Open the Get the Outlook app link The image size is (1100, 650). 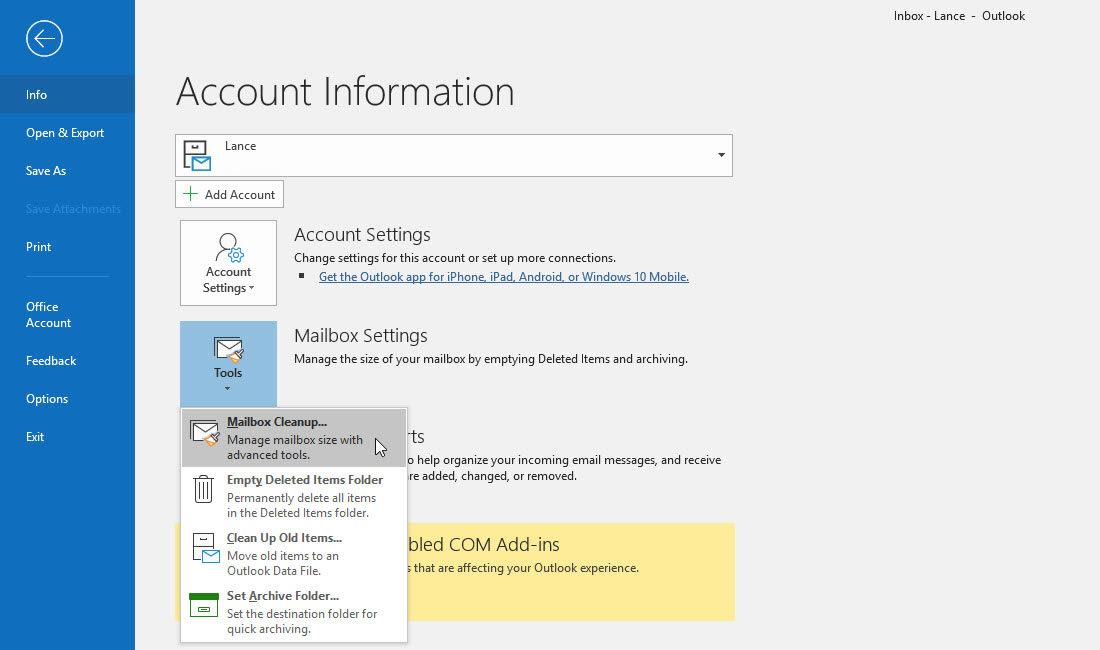coord(503,277)
